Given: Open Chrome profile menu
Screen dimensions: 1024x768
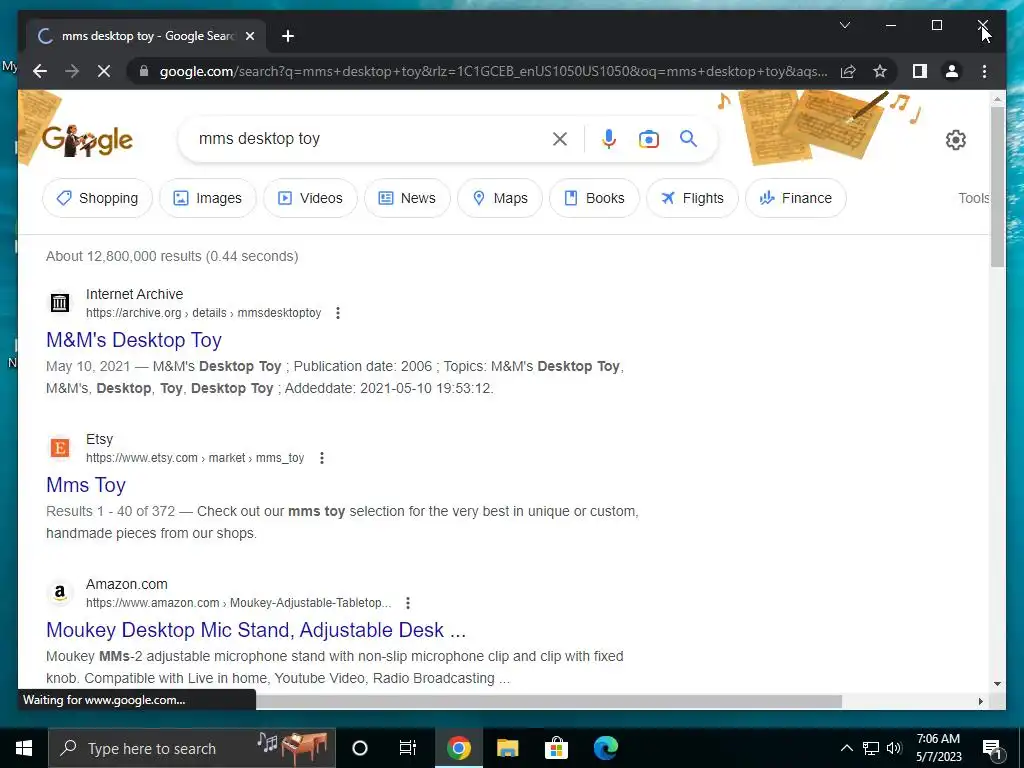Looking at the screenshot, I should [x=952, y=71].
